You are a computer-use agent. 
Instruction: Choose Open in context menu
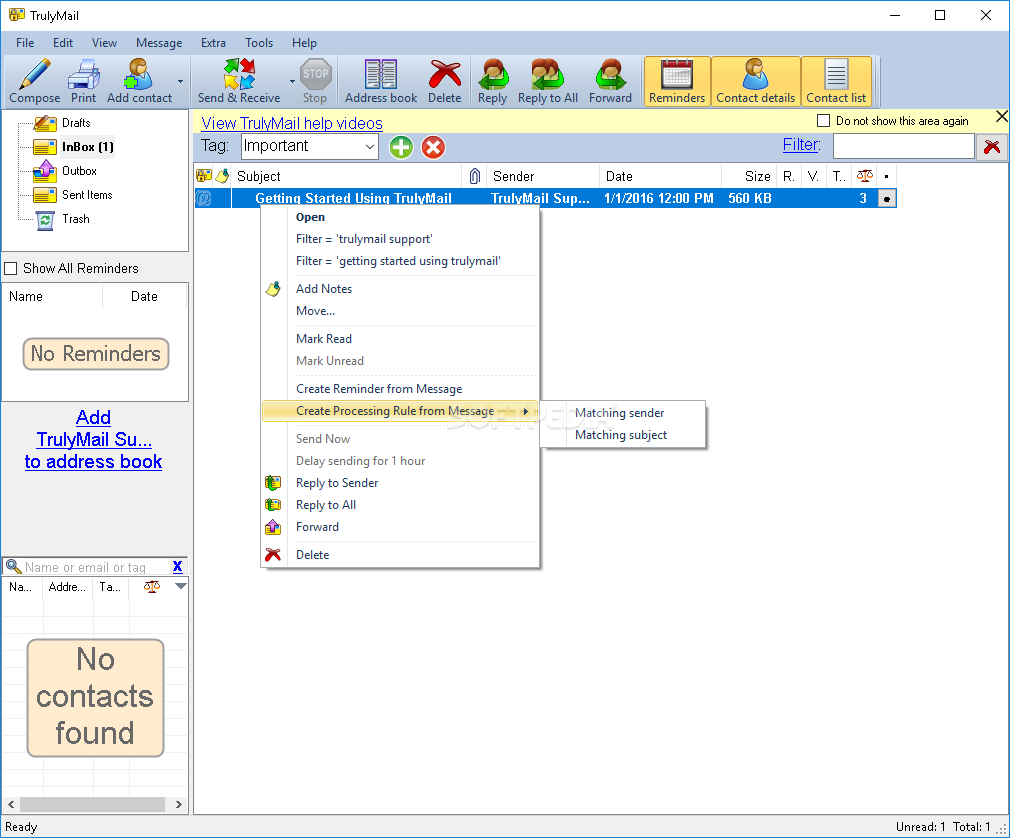(400, 217)
